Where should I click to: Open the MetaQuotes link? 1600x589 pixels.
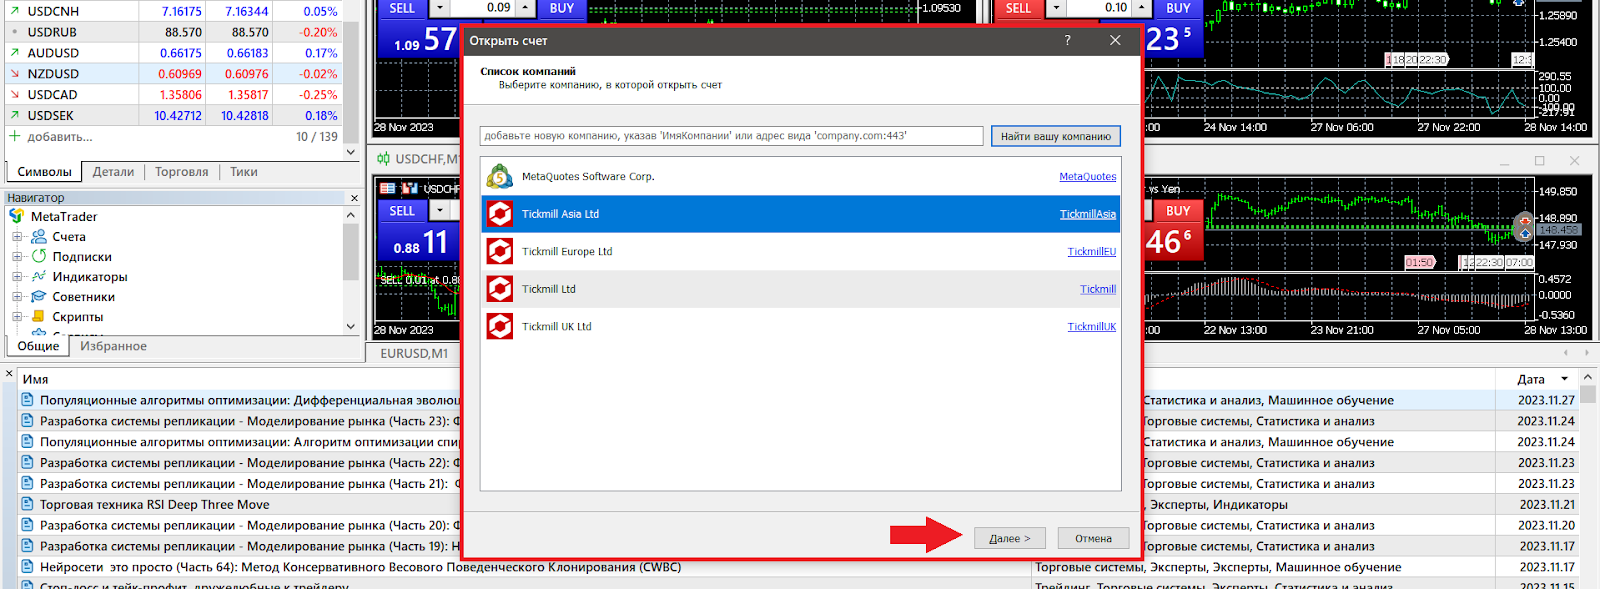(x=1088, y=177)
